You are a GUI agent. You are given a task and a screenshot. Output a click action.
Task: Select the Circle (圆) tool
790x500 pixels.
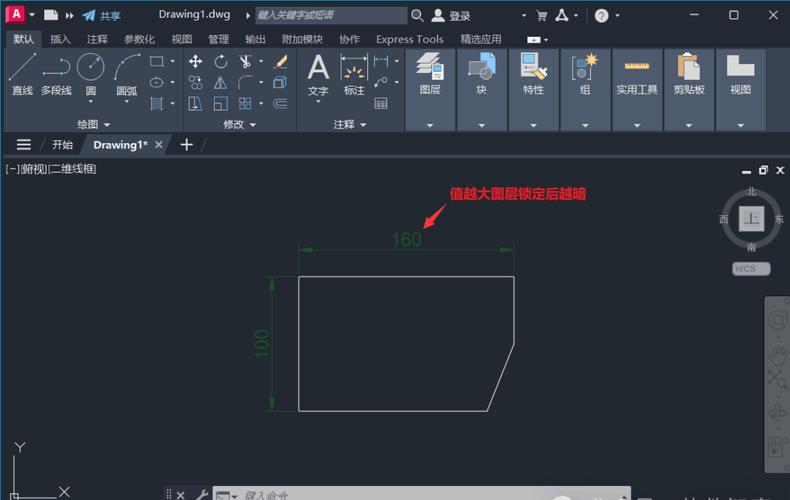pos(91,74)
